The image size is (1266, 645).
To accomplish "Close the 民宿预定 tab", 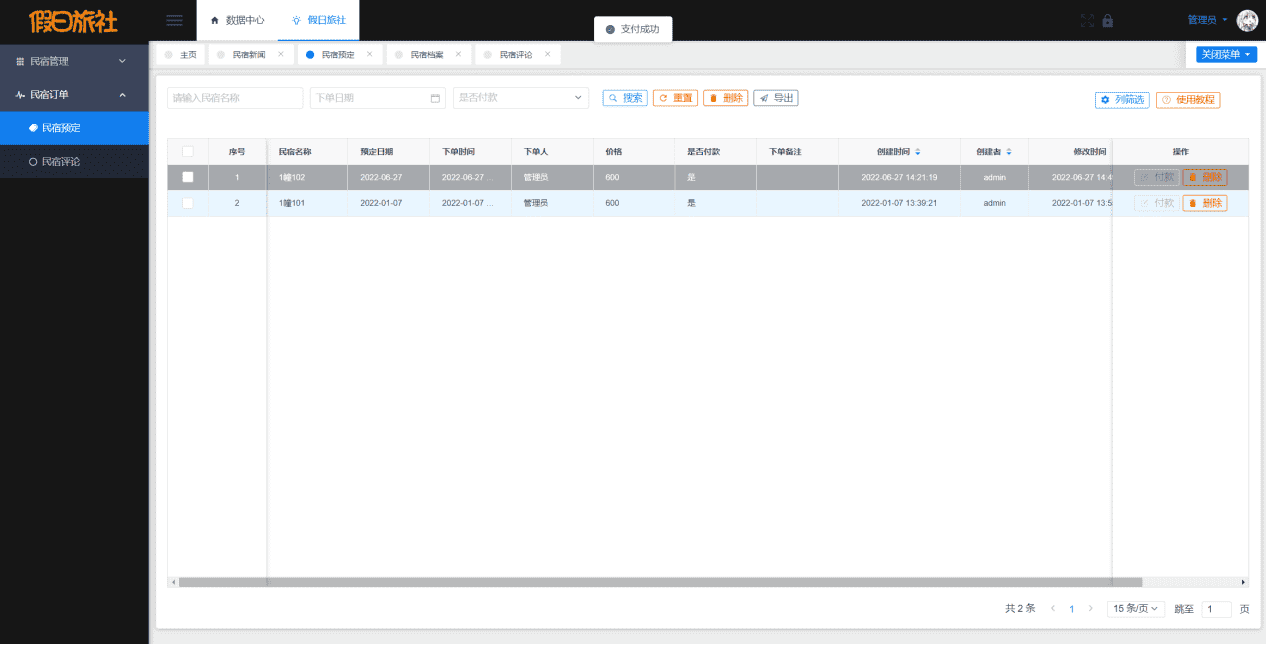I will point(370,54).
